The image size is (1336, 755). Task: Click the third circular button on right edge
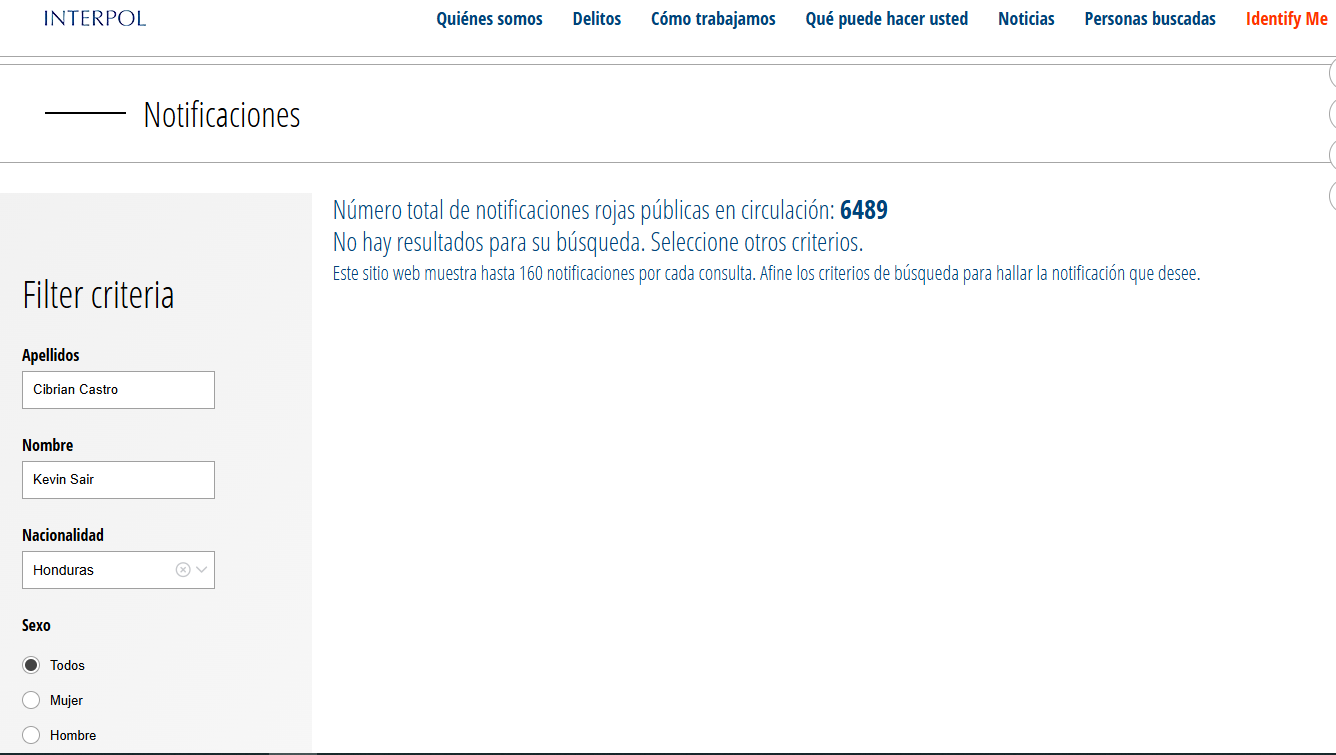1332,155
